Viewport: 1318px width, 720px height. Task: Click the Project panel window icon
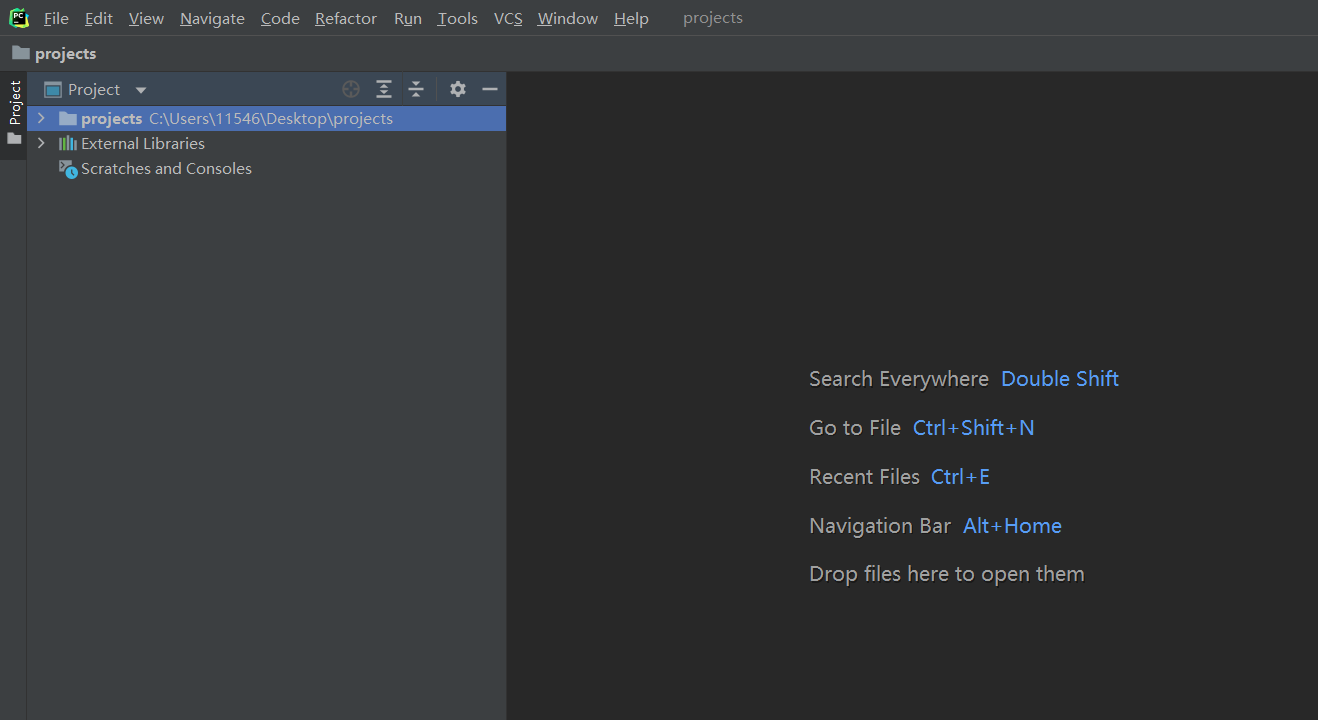pos(53,89)
